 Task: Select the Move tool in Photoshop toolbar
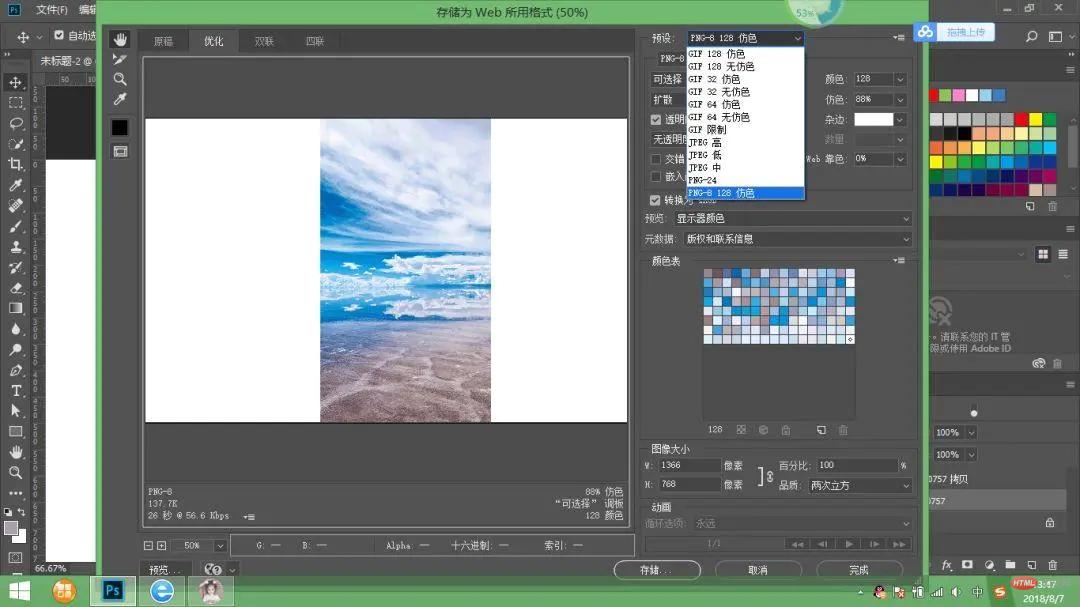click(15, 83)
